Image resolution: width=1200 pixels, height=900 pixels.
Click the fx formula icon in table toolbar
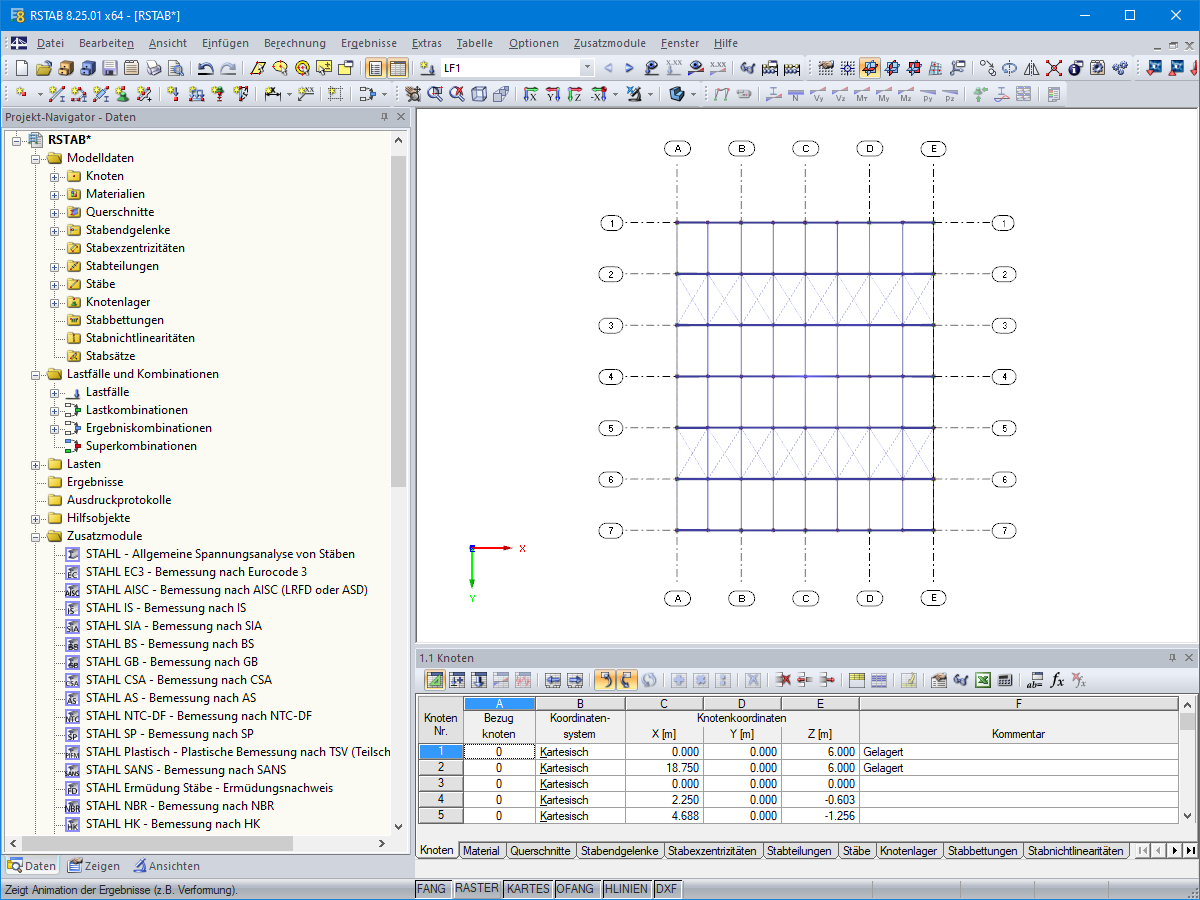(x=1057, y=680)
